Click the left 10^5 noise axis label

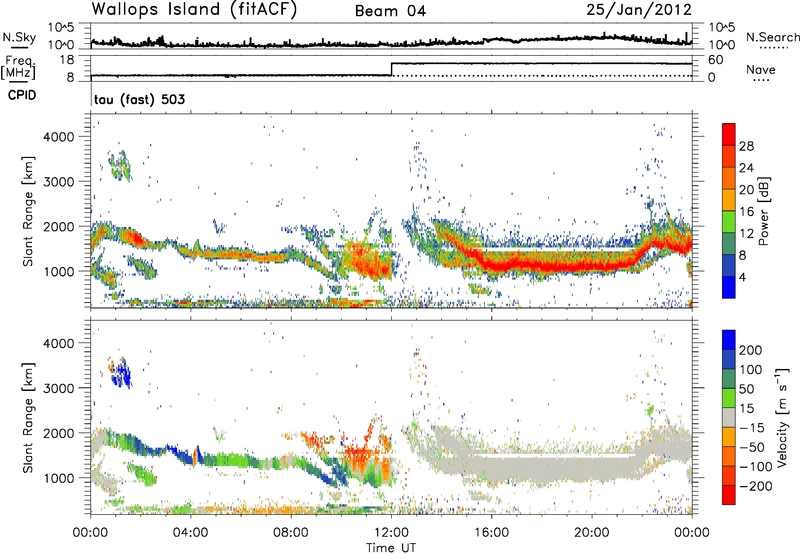[x=61, y=28]
